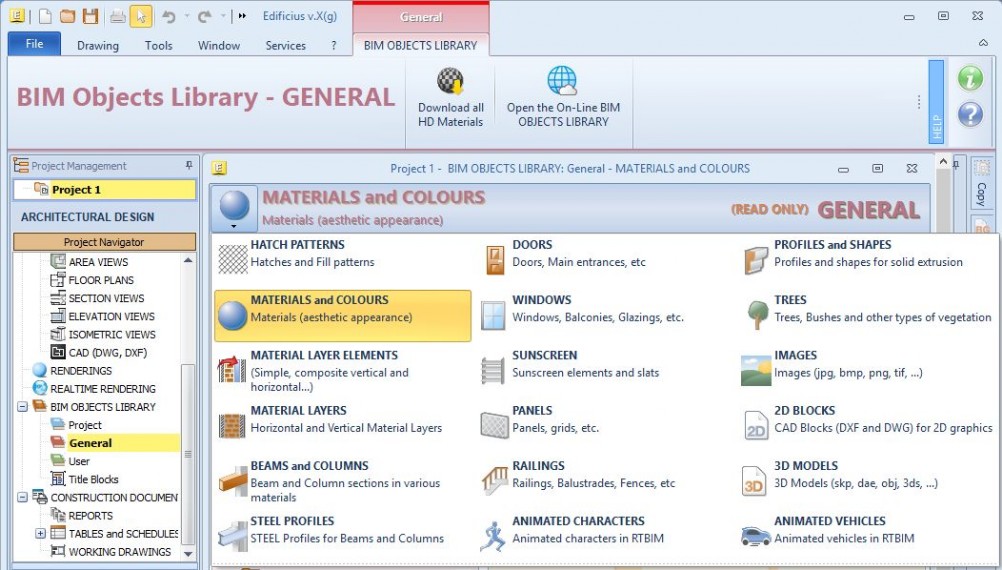The image size is (1002, 570).
Task: Choose DOORS category icon
Action: 495,260
